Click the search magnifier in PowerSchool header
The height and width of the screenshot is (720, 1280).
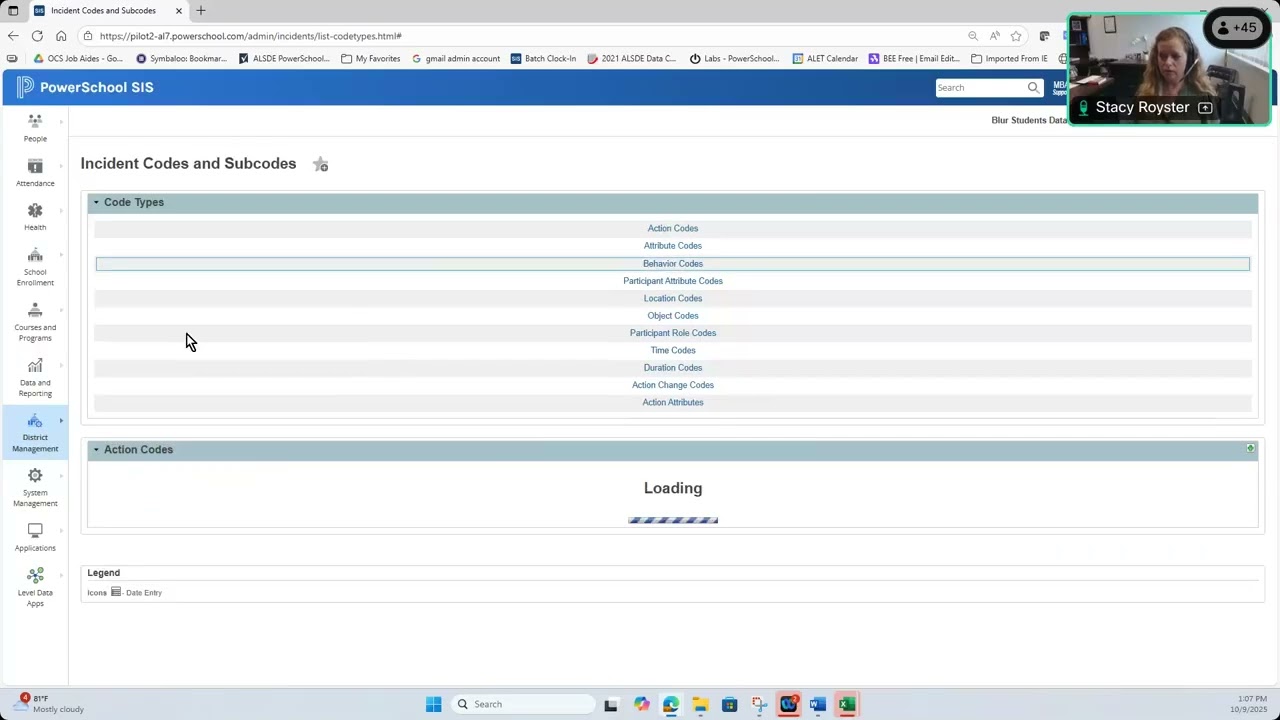(x=1033, y=87)
